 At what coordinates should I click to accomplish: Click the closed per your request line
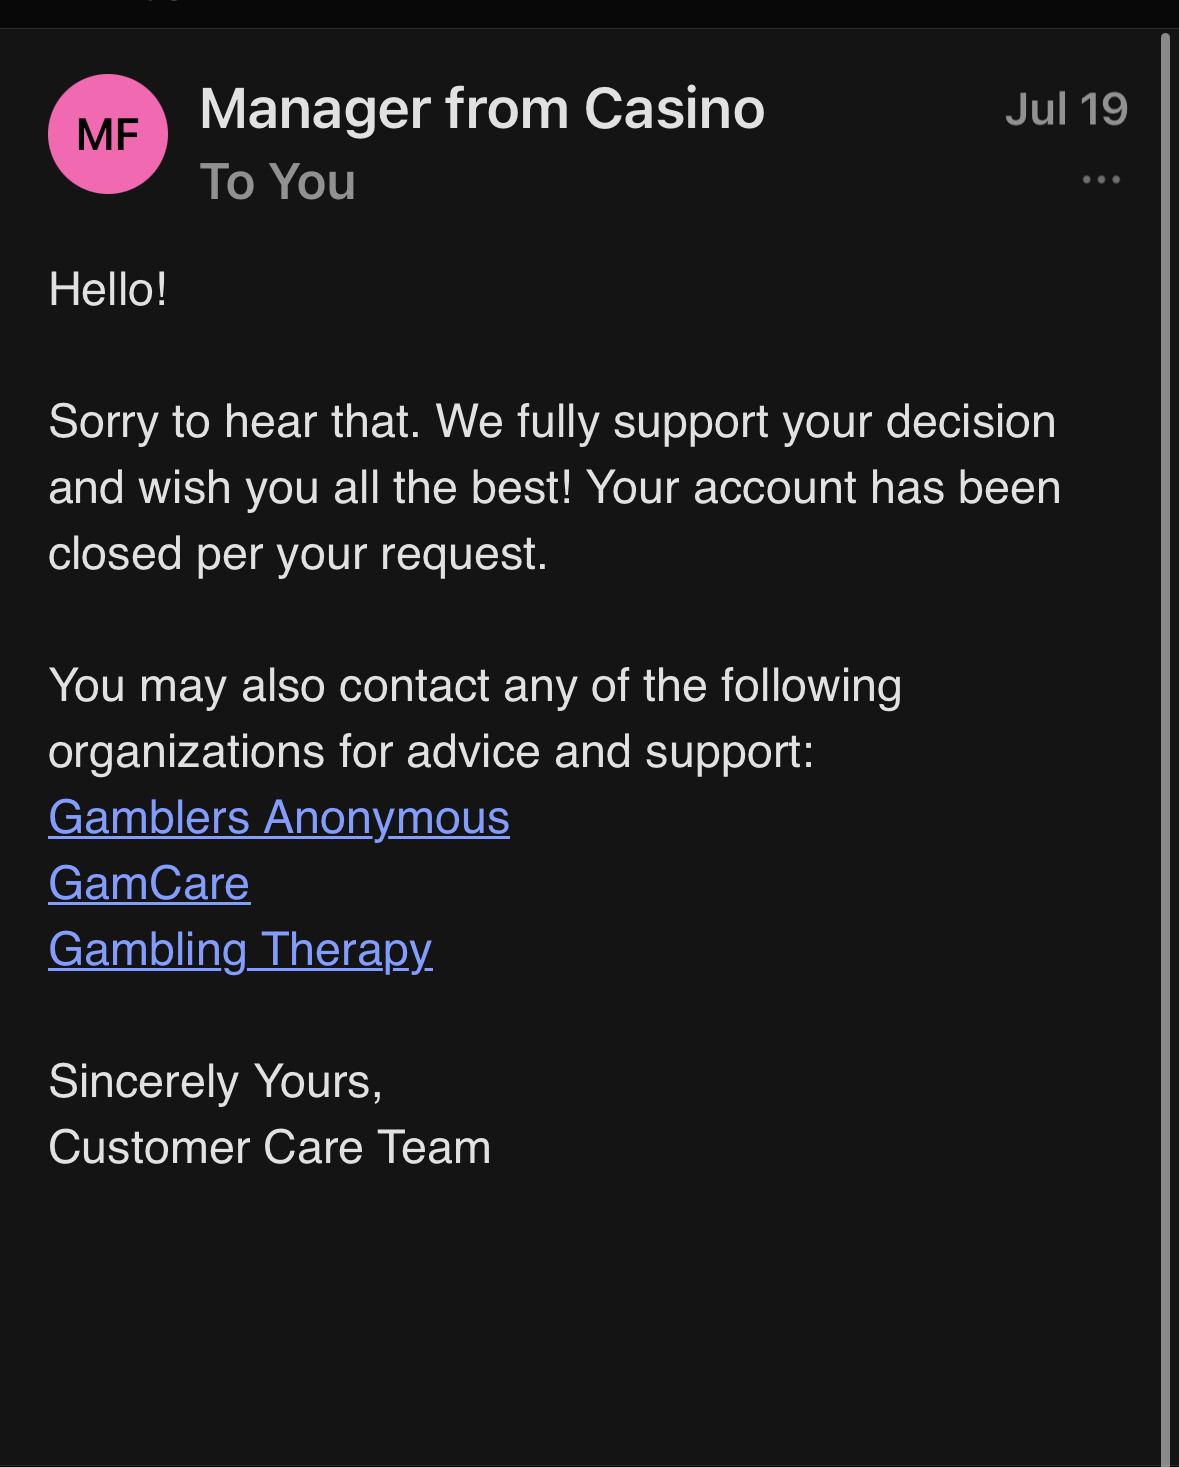coord(298,553)
